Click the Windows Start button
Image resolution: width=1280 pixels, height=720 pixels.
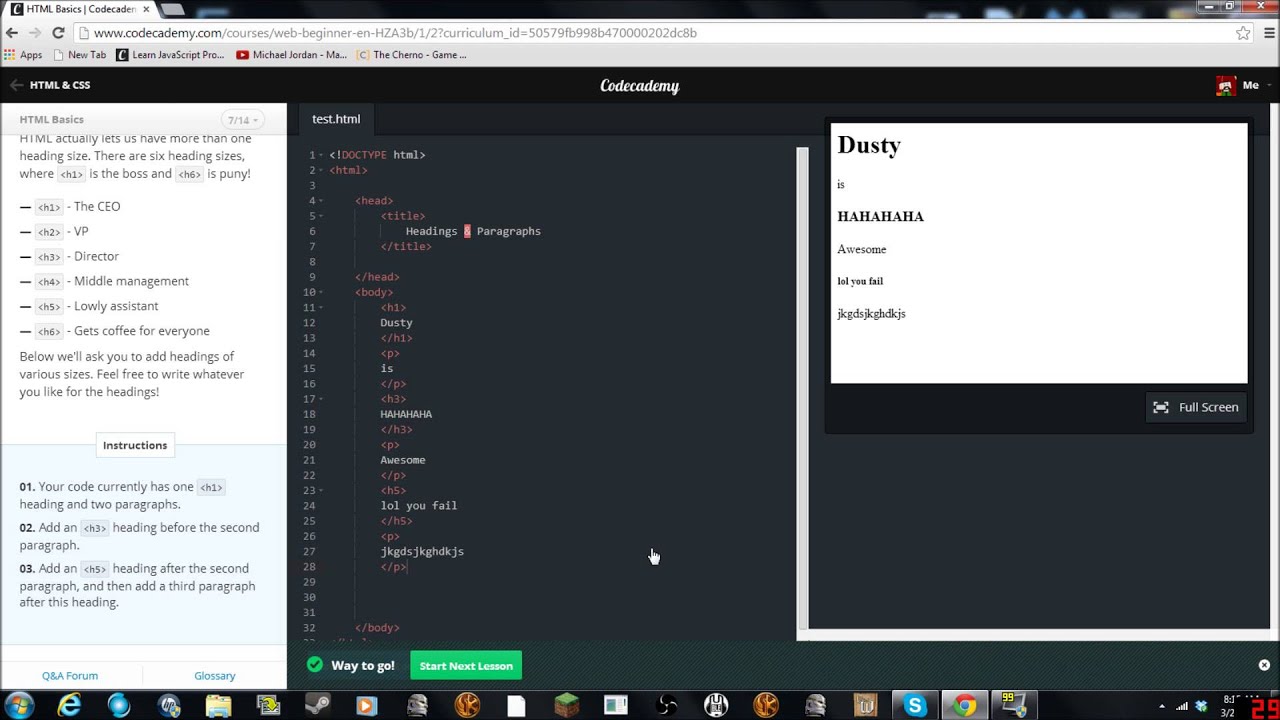click(x=19, y=706)
